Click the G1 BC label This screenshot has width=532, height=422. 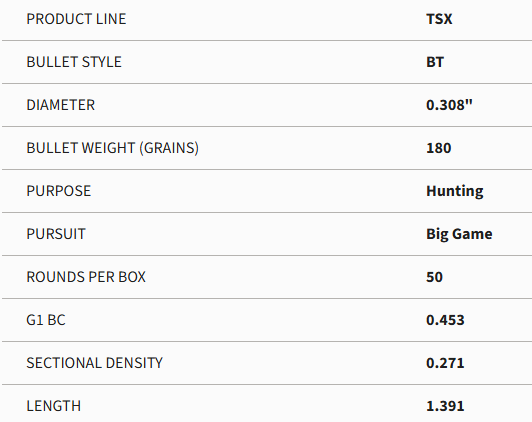pos(46,320)
